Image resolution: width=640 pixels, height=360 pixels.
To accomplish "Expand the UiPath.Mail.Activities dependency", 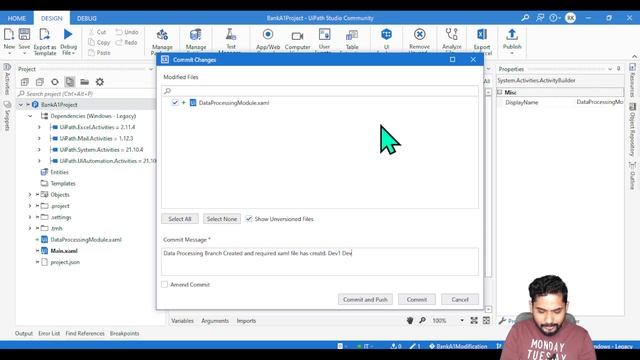I will click(x=39, y=139).
